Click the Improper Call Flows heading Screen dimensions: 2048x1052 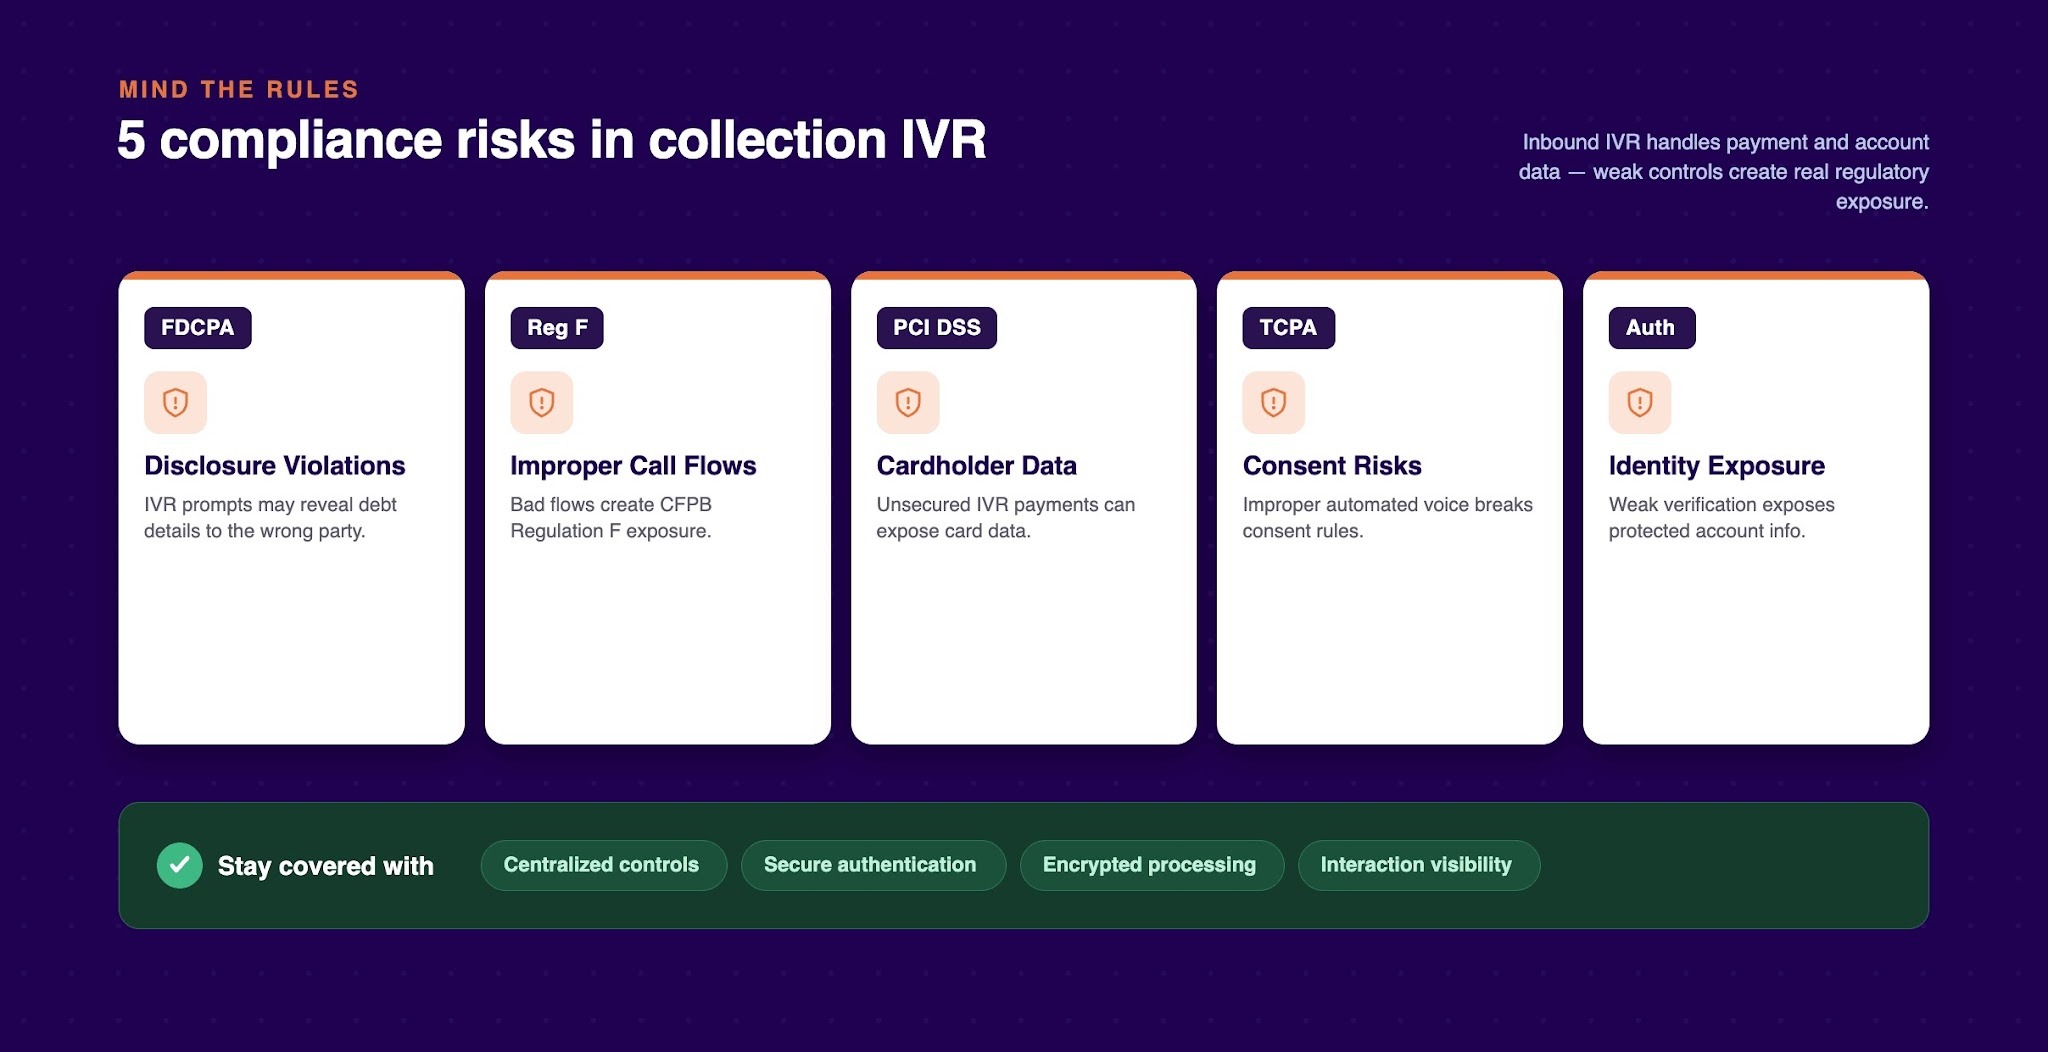633,466
